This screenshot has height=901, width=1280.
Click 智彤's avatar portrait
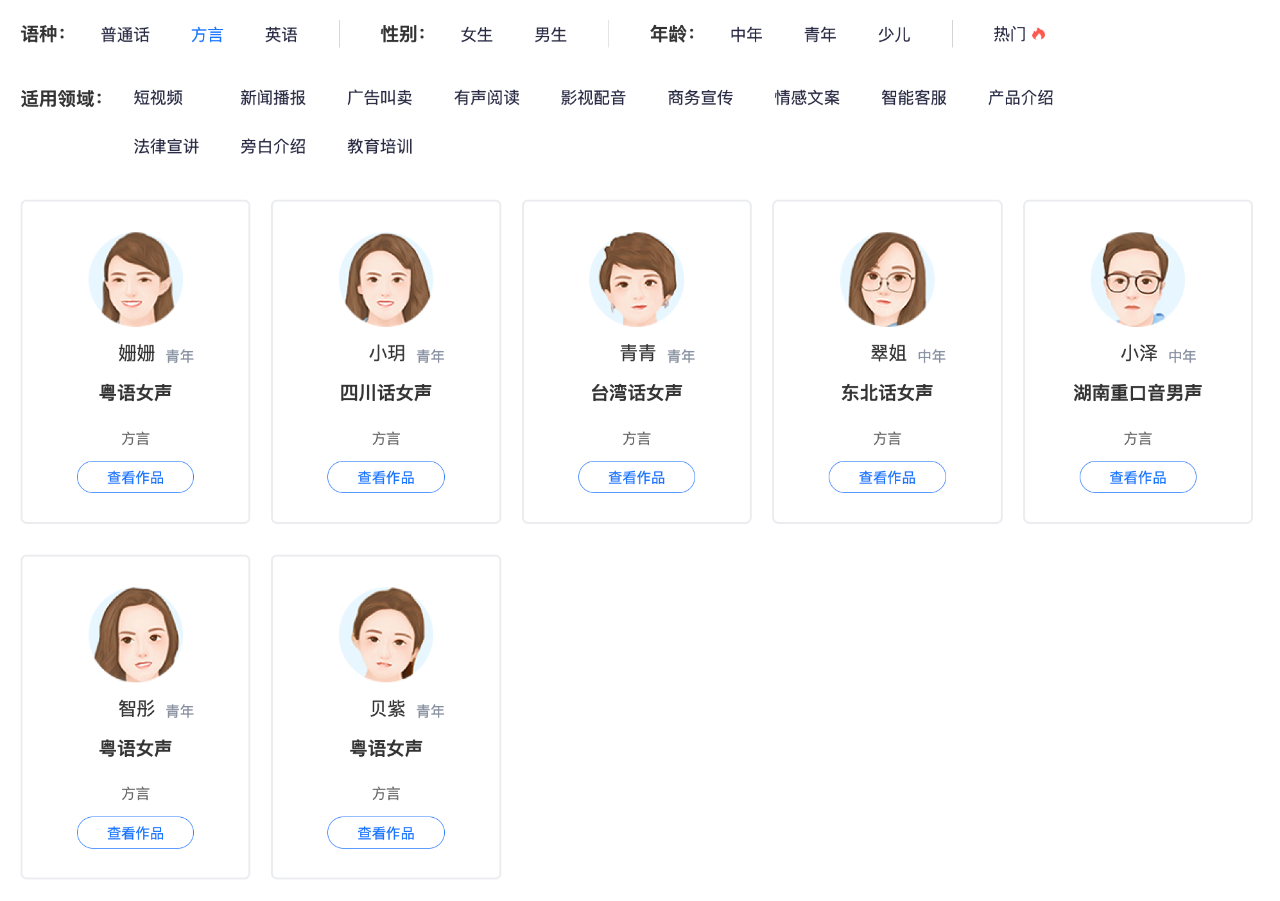(x=135, y=634)
